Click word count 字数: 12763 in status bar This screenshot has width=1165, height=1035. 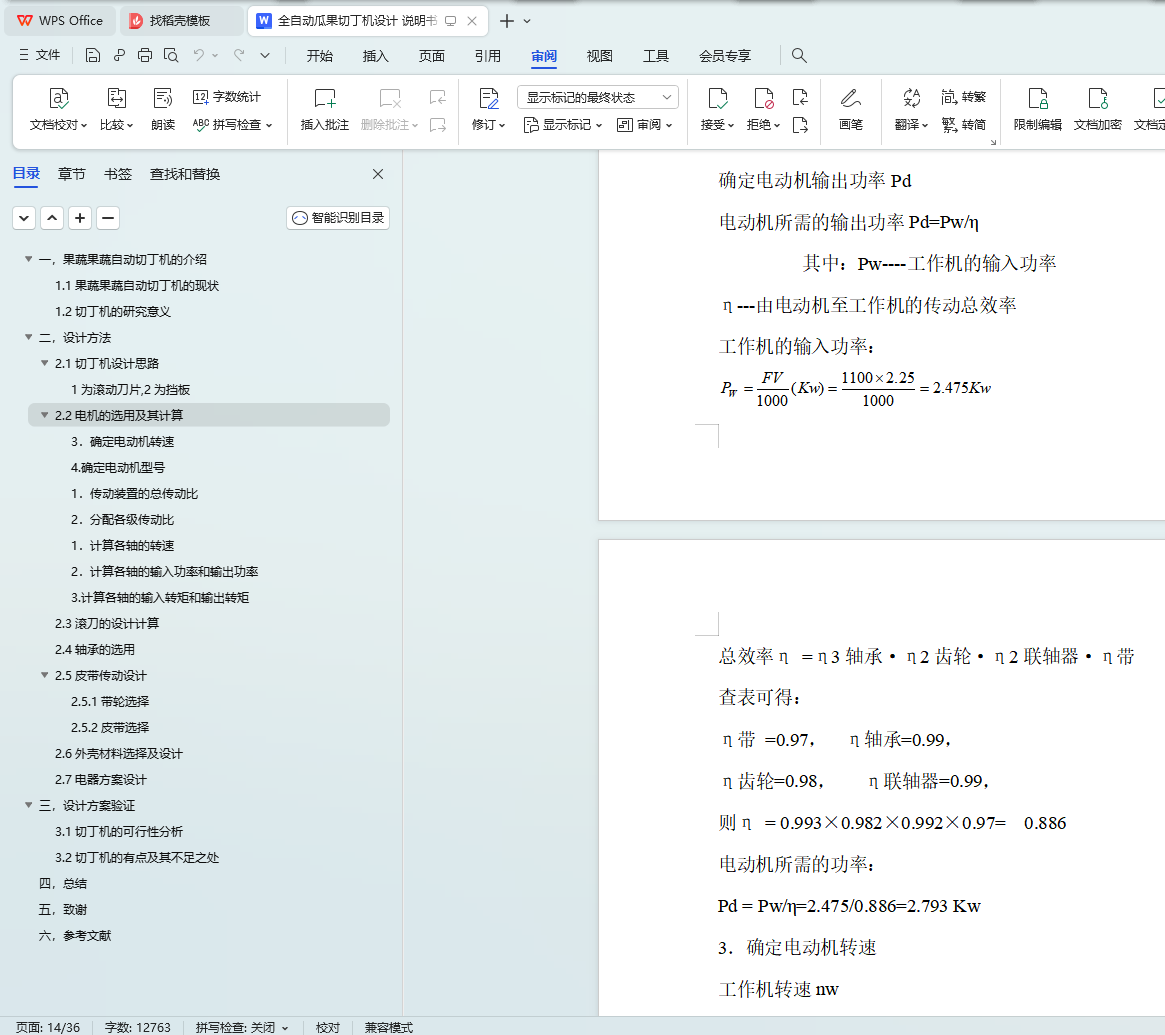(x=137, y=1027)
